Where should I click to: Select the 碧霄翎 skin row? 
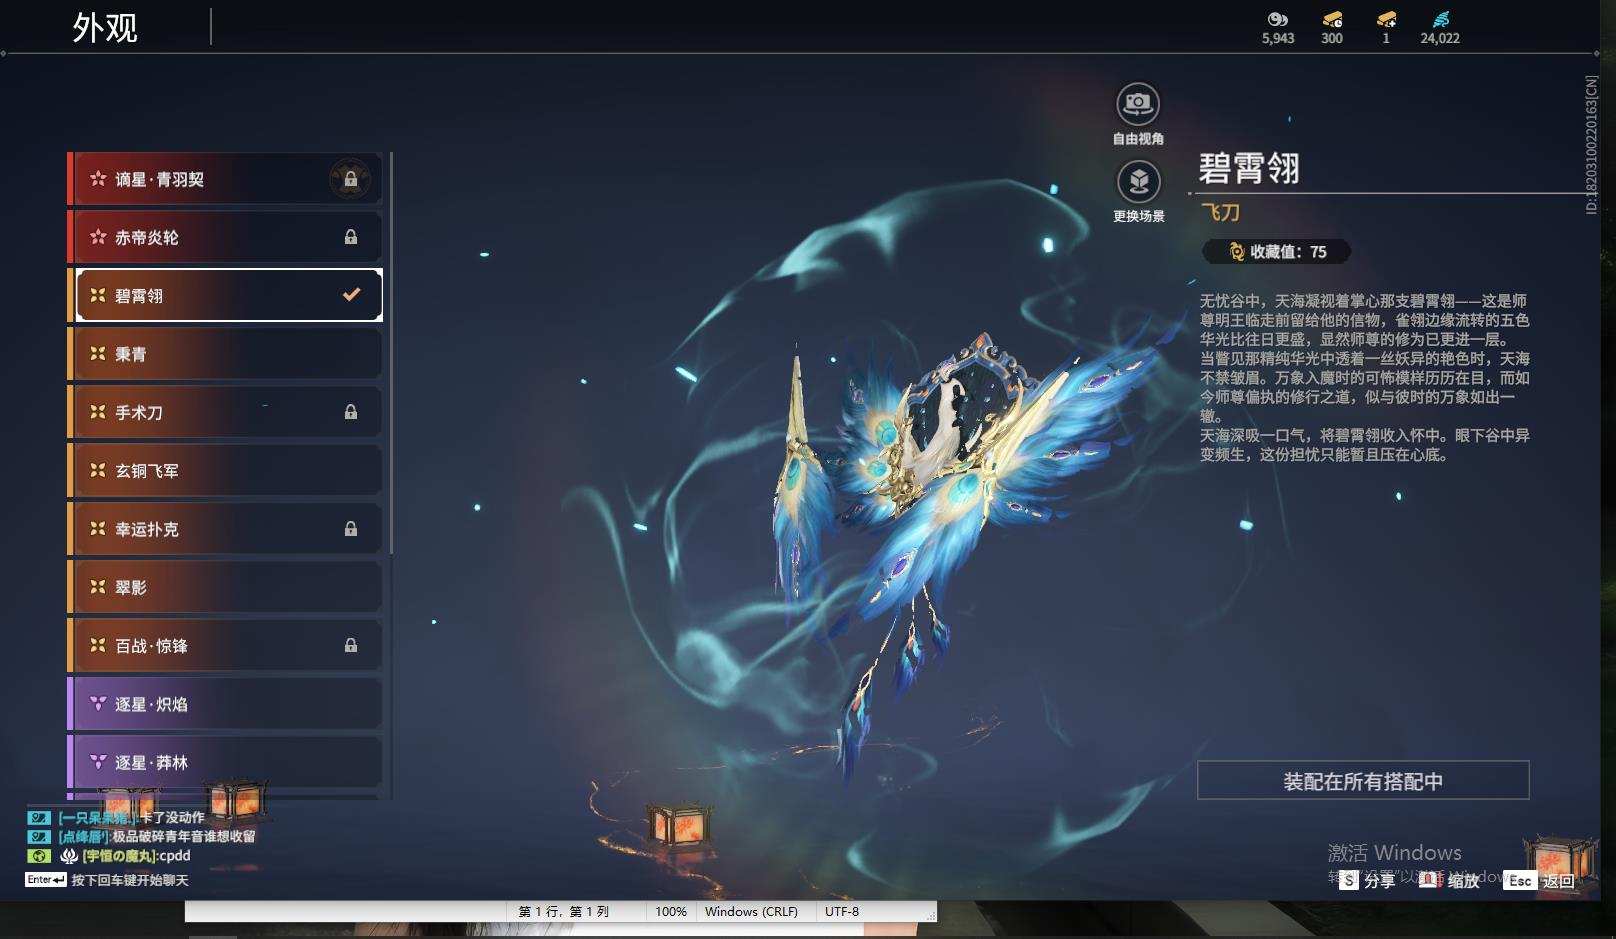tap(225, 295)
